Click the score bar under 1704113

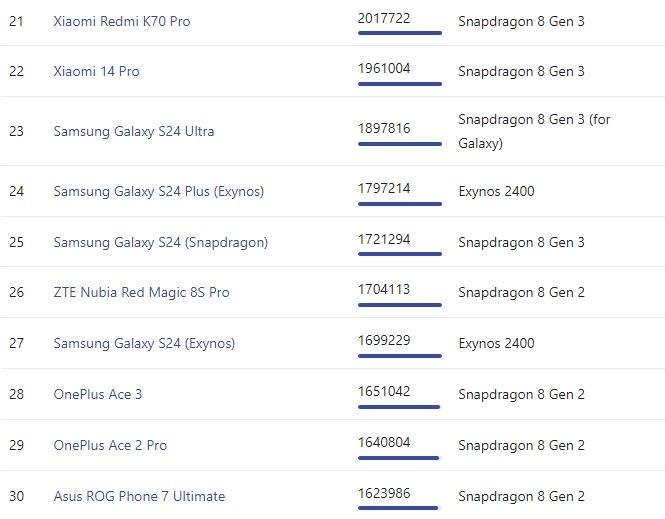pos(400,304)
